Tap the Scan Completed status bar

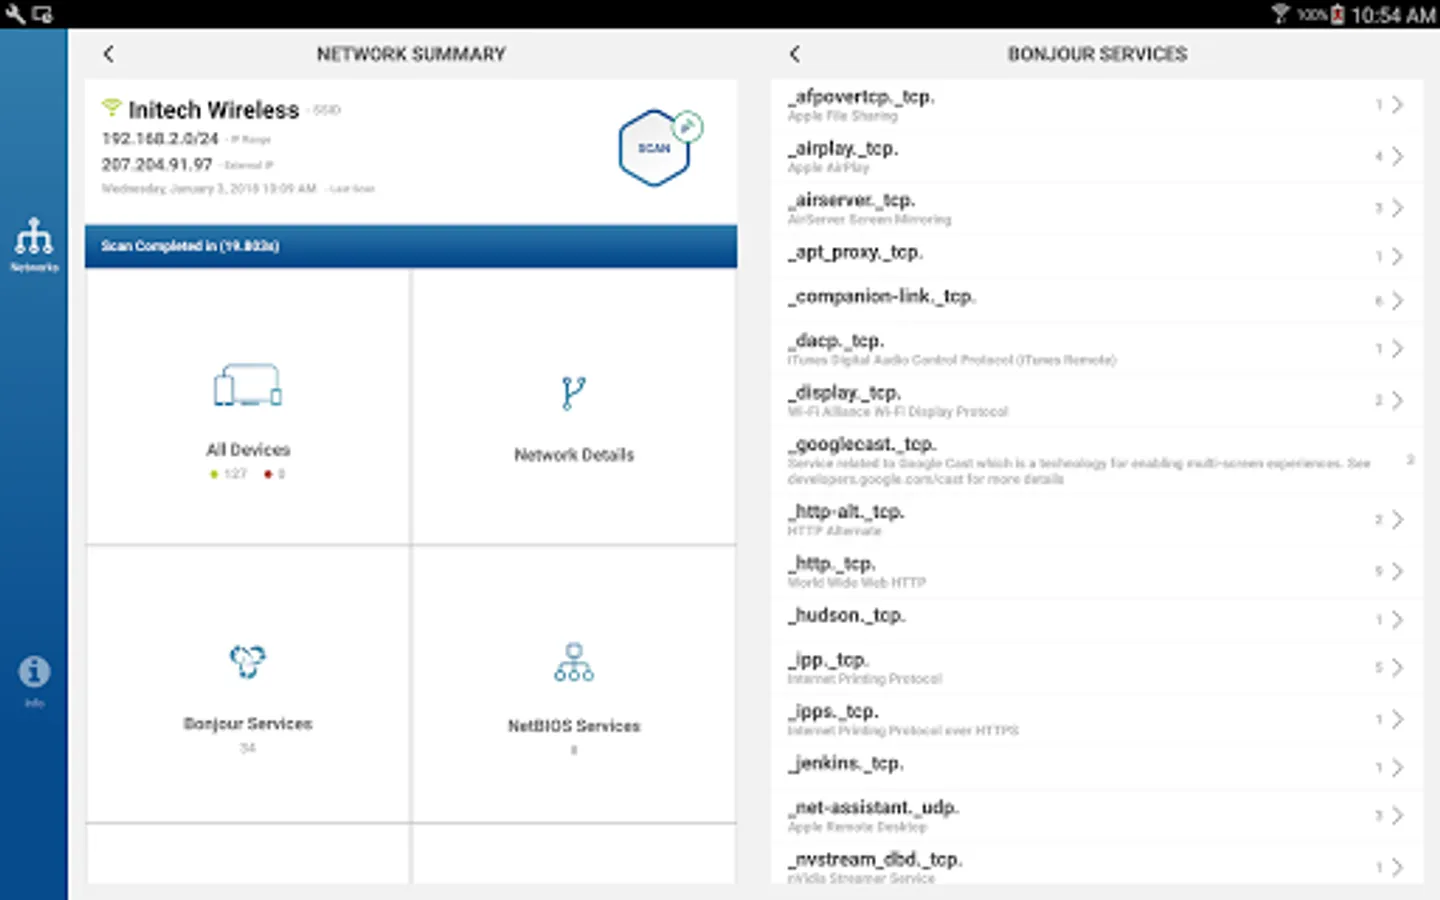(x=411, y=246)
